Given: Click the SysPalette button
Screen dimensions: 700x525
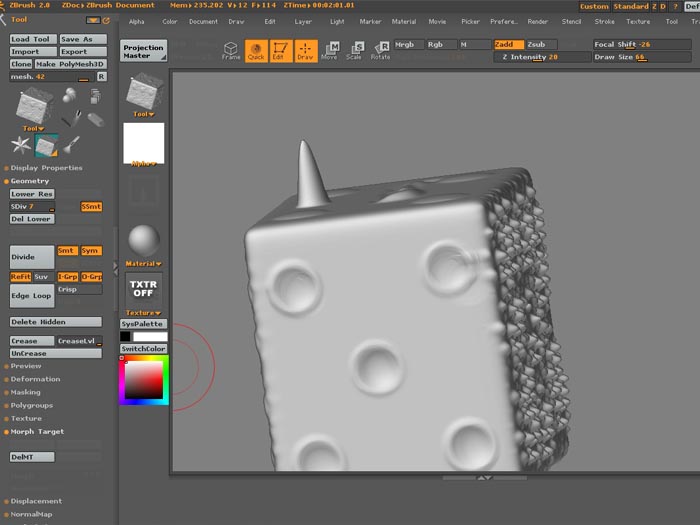Looking at the screenshot, I should click(x=144, y=324).
